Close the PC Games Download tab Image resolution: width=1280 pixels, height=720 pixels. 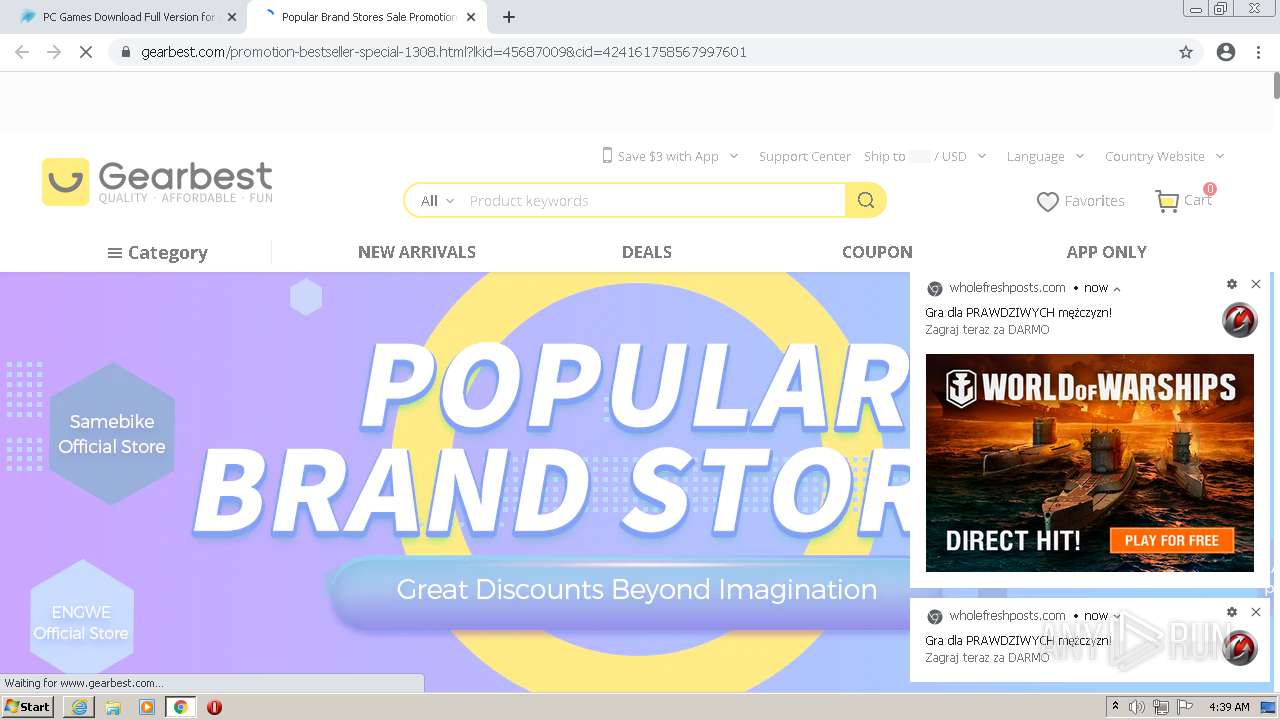click(x=232, y=17)
